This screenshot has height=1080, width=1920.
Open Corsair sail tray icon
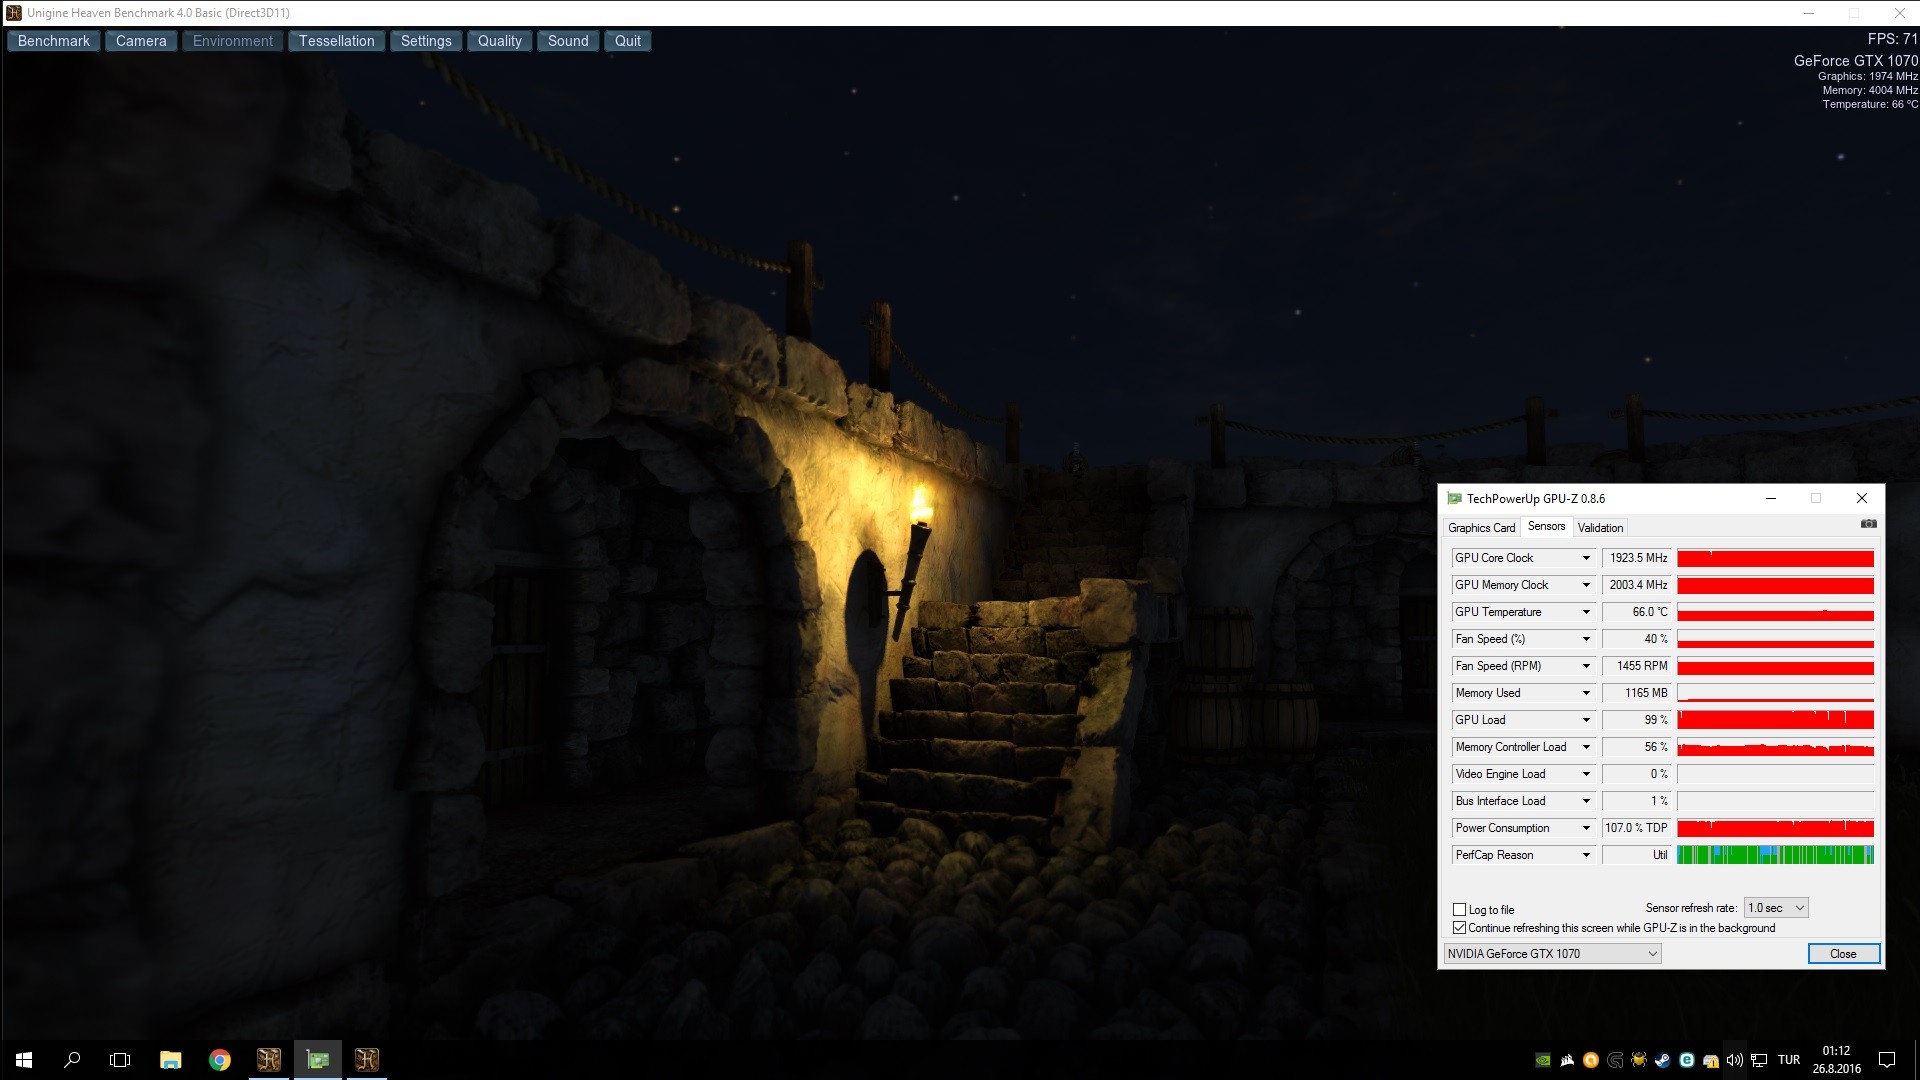coord(1567,1060)
